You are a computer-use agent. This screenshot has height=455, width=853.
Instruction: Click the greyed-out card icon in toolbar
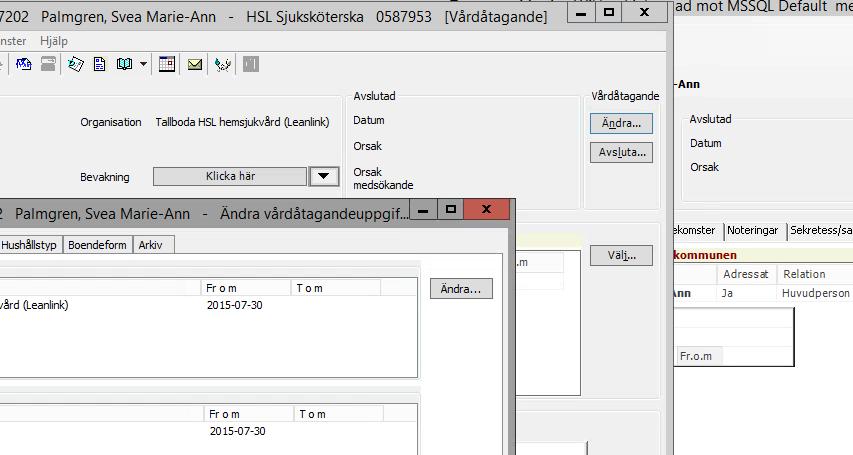pos(48,64)
